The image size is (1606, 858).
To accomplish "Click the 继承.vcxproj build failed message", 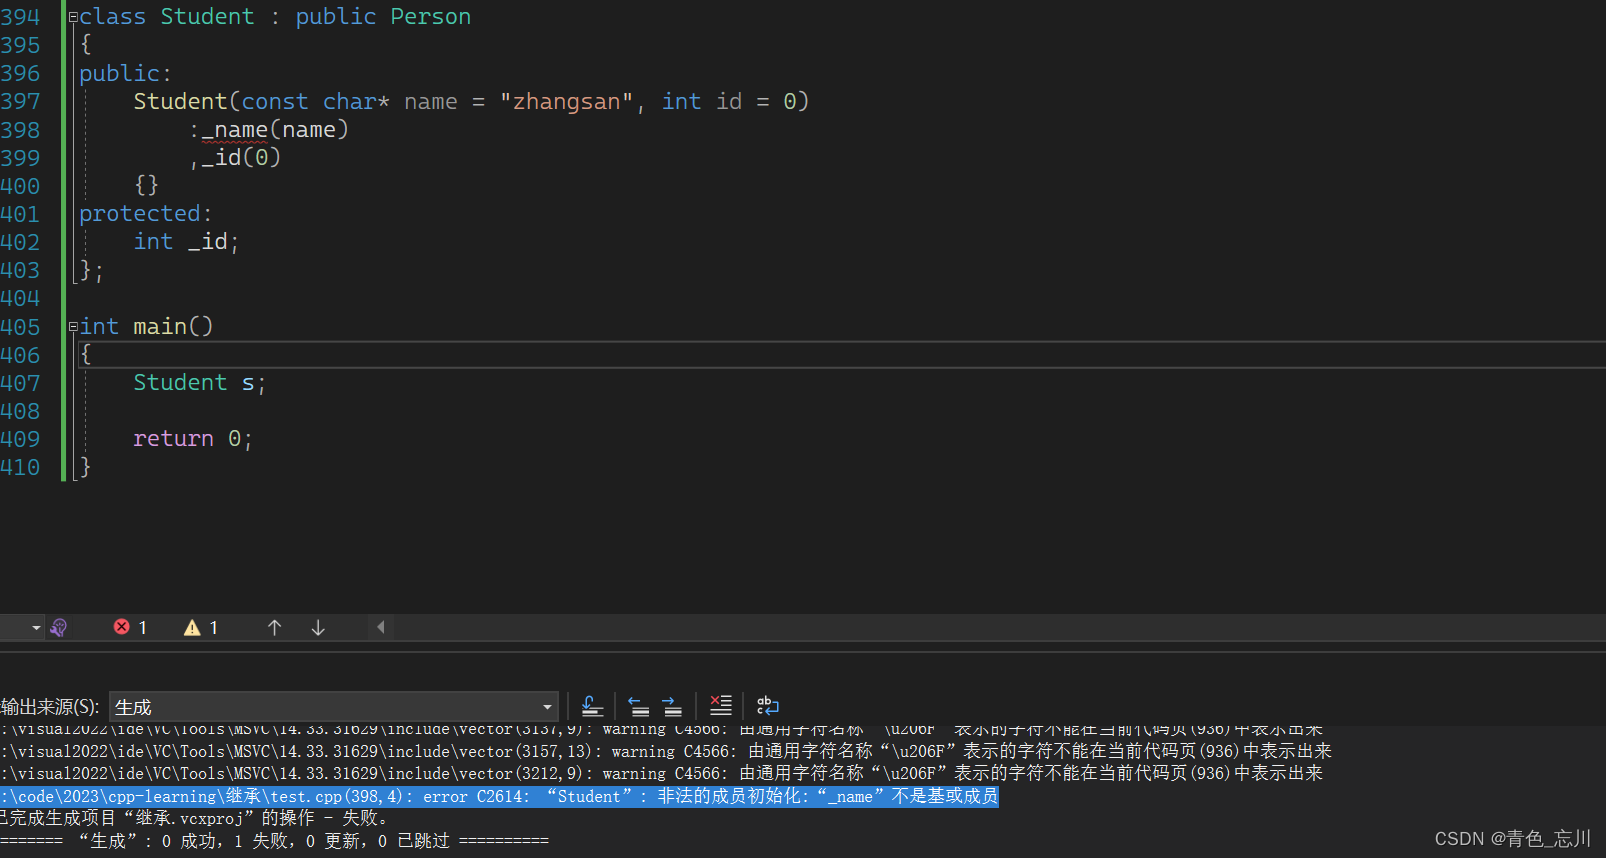I will click(x=195, y=818).
